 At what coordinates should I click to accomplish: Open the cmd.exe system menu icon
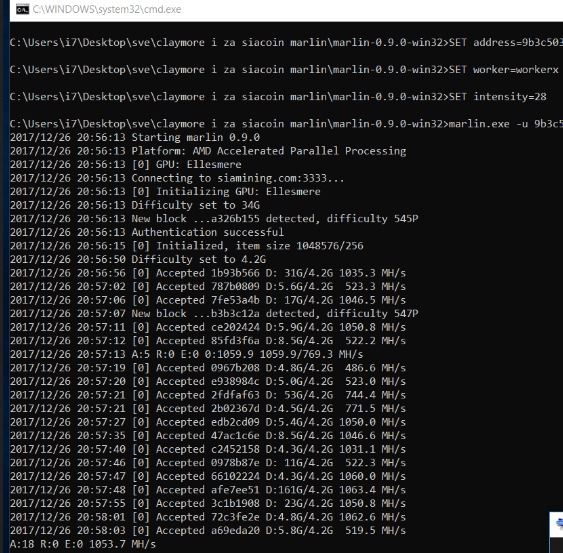[x=23, y=9]
